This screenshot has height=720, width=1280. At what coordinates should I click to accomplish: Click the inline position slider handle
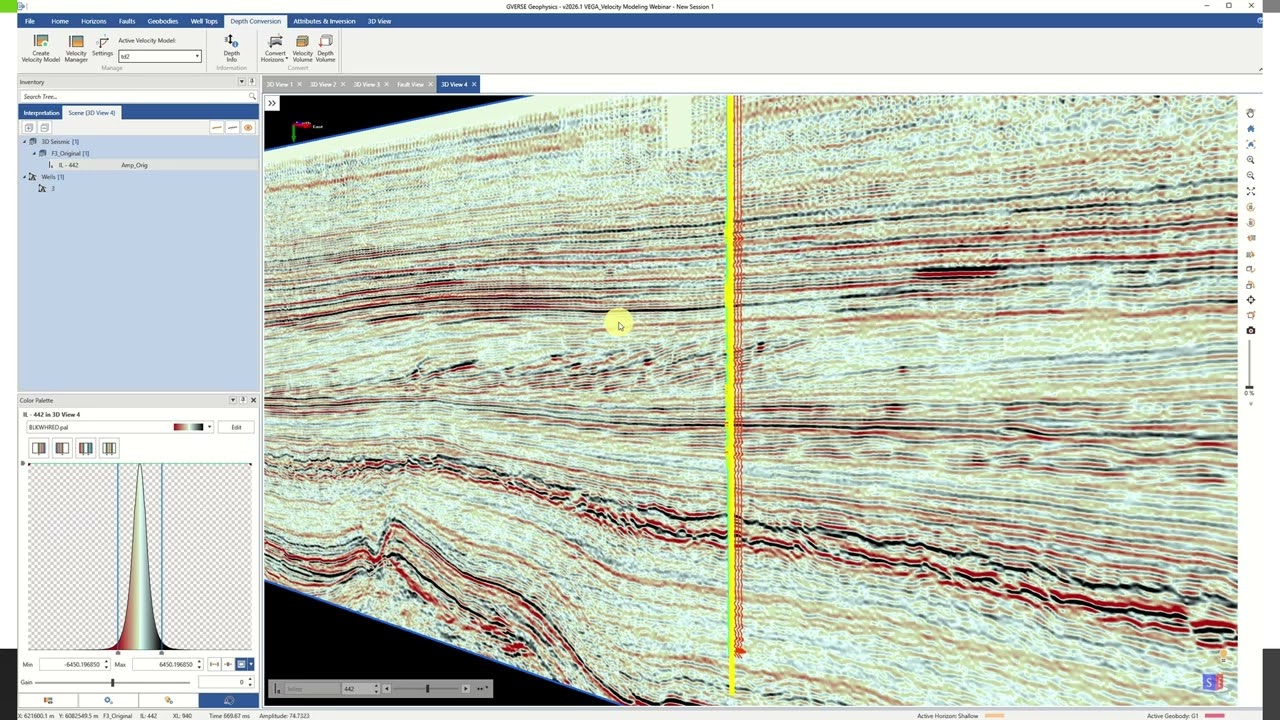tap(427, 688)
